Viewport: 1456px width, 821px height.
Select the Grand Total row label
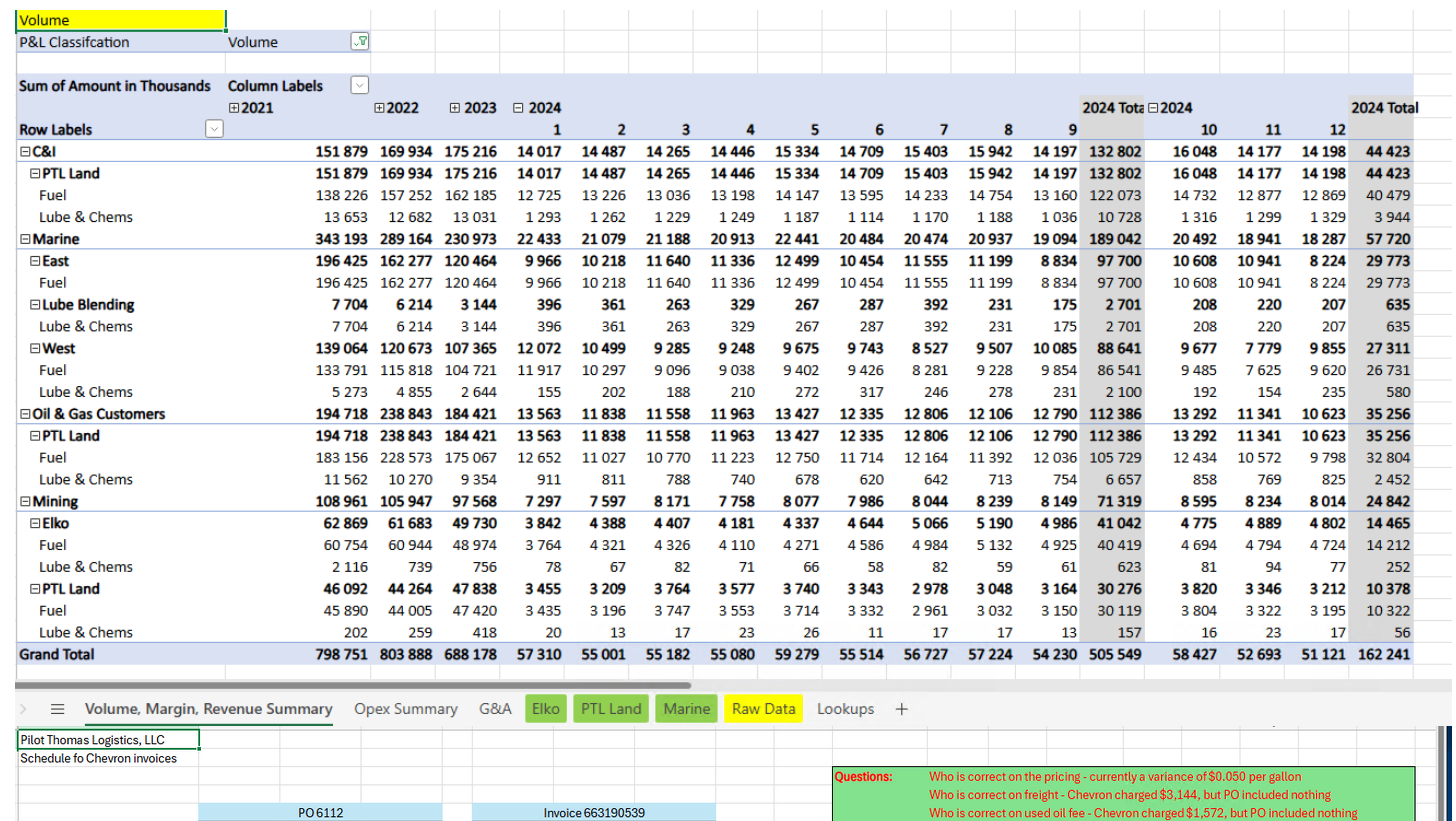57,654
